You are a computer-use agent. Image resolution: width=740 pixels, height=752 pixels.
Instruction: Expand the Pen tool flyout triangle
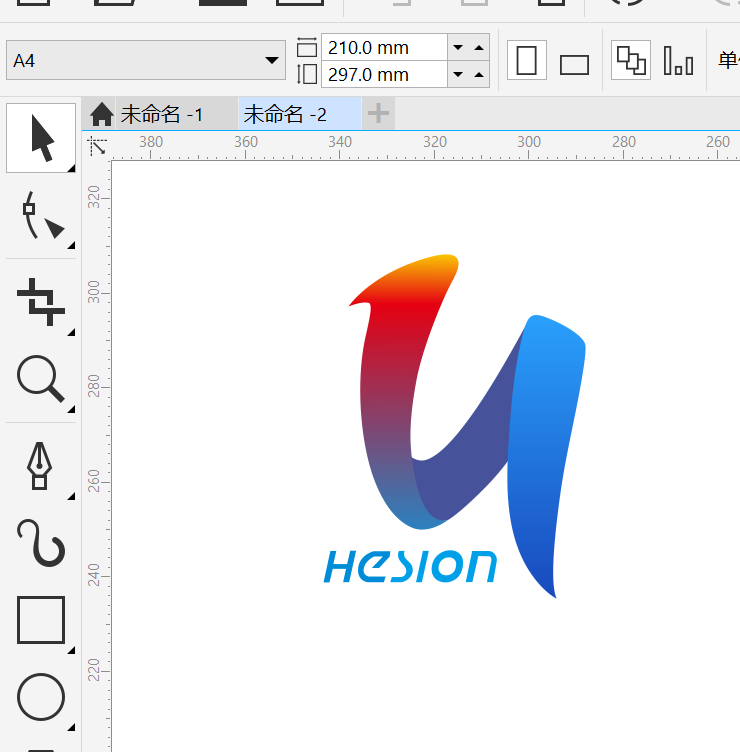(71, 496)
